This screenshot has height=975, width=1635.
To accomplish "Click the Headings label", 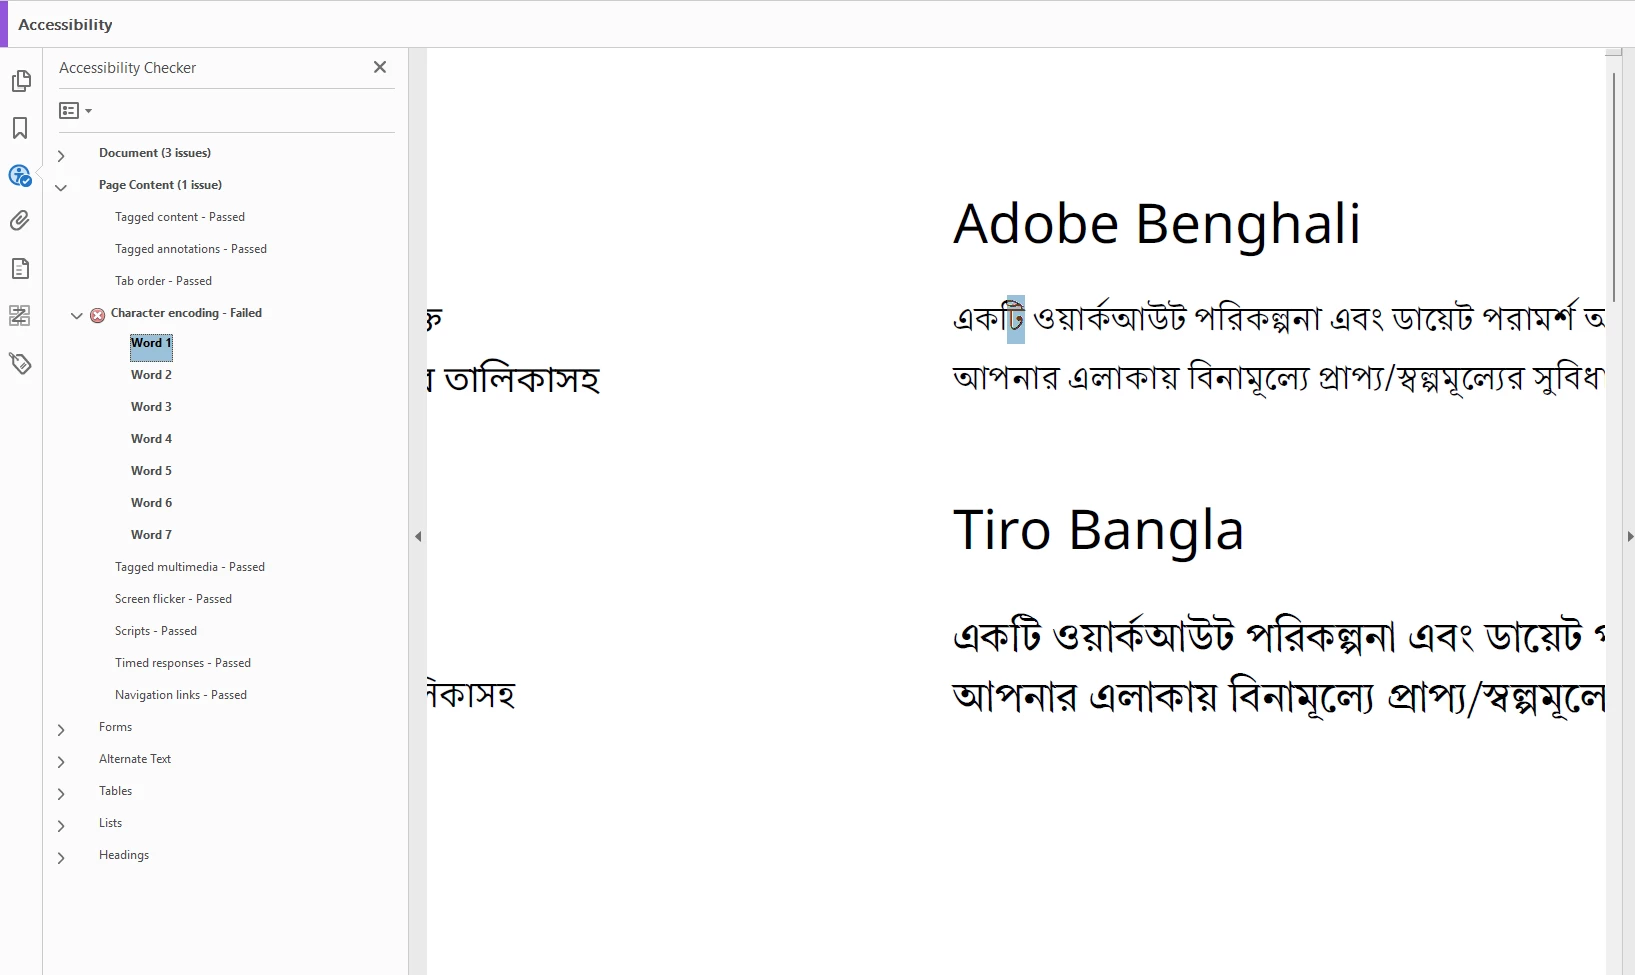I will [124, 855].
